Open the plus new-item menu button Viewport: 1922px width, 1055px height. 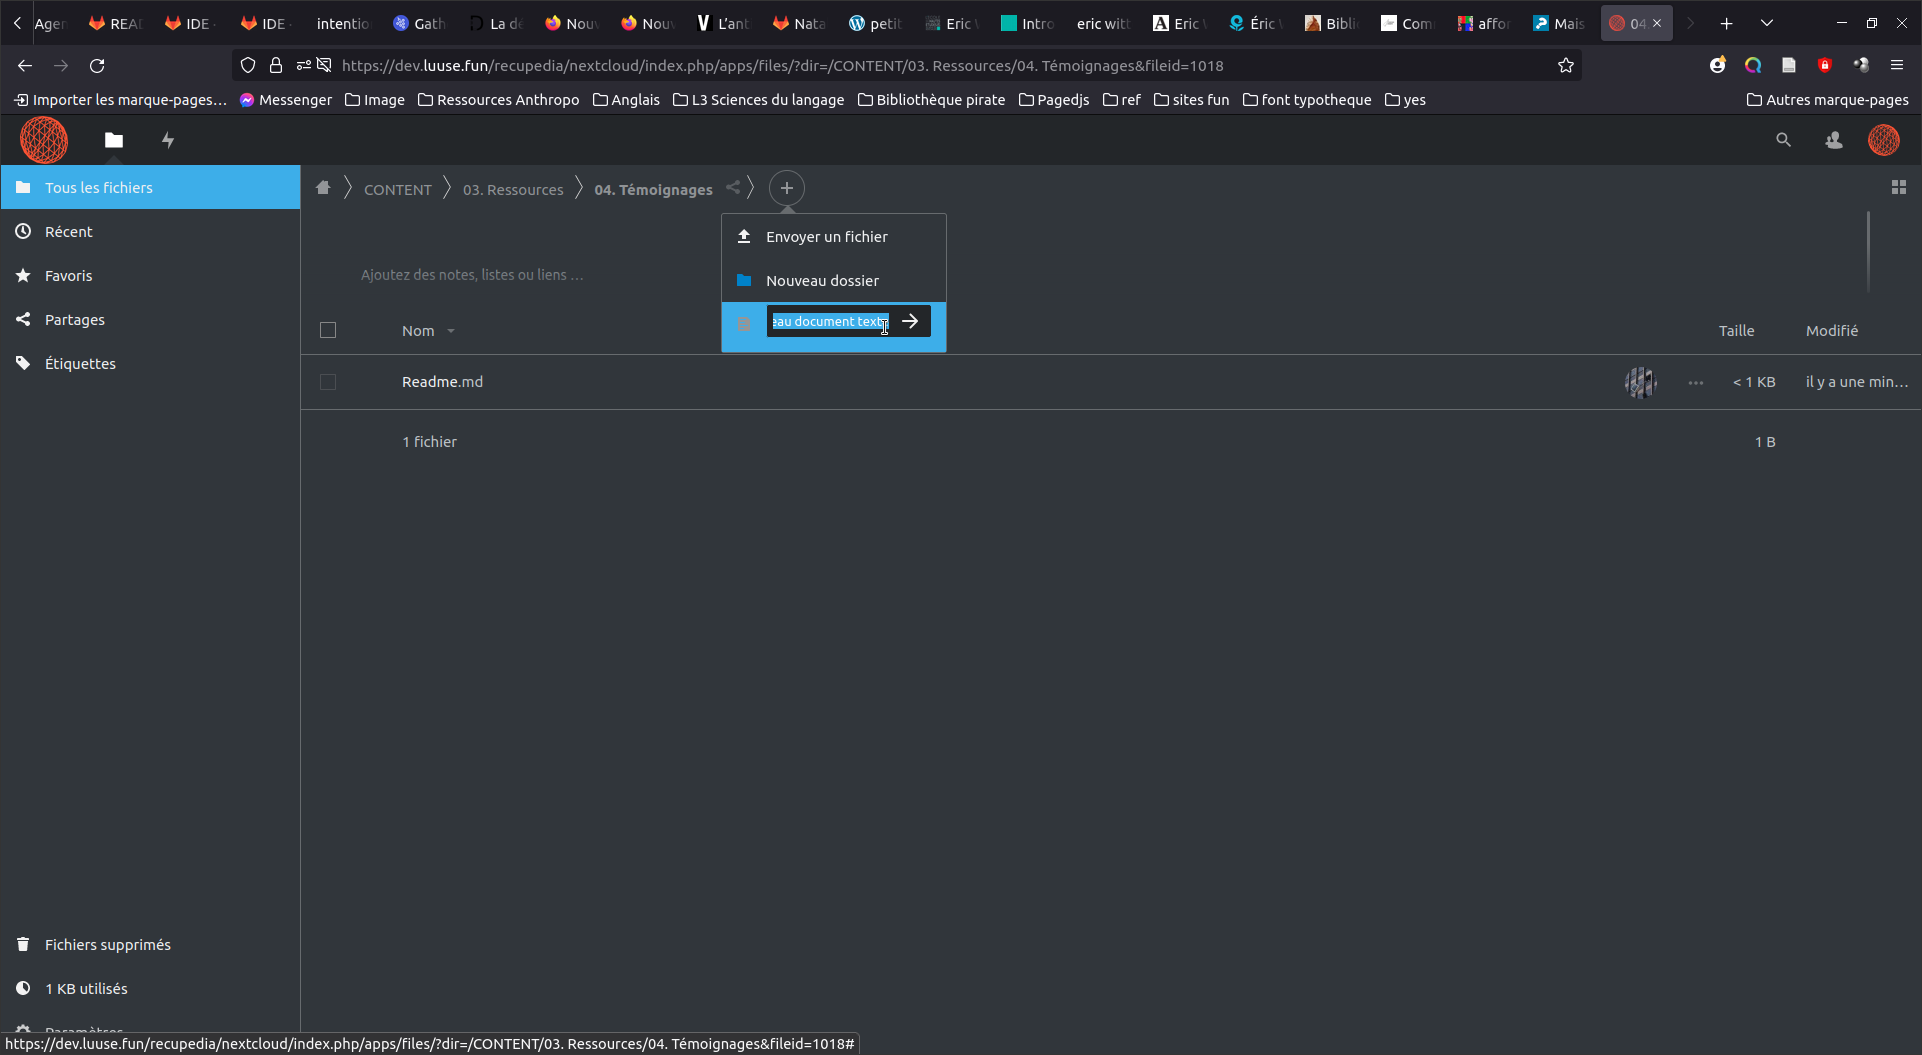787,188
